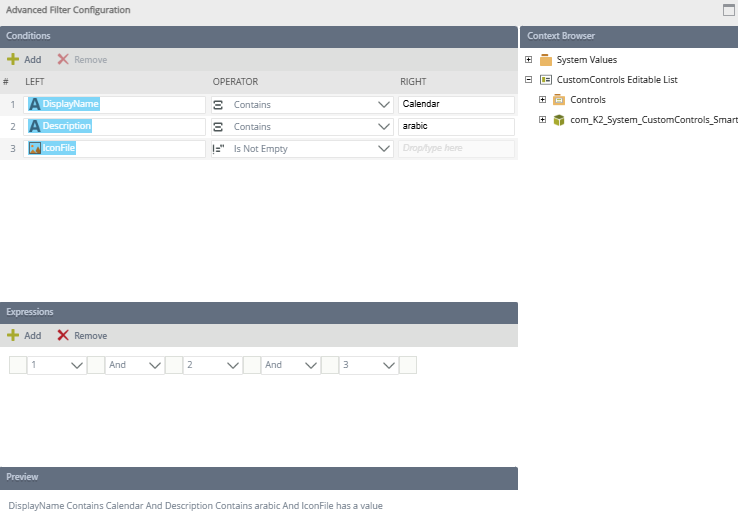Select CustomControls Editable List tree item
The height and width of the screenshot is (529, 738).
click(x=617, y=80)
